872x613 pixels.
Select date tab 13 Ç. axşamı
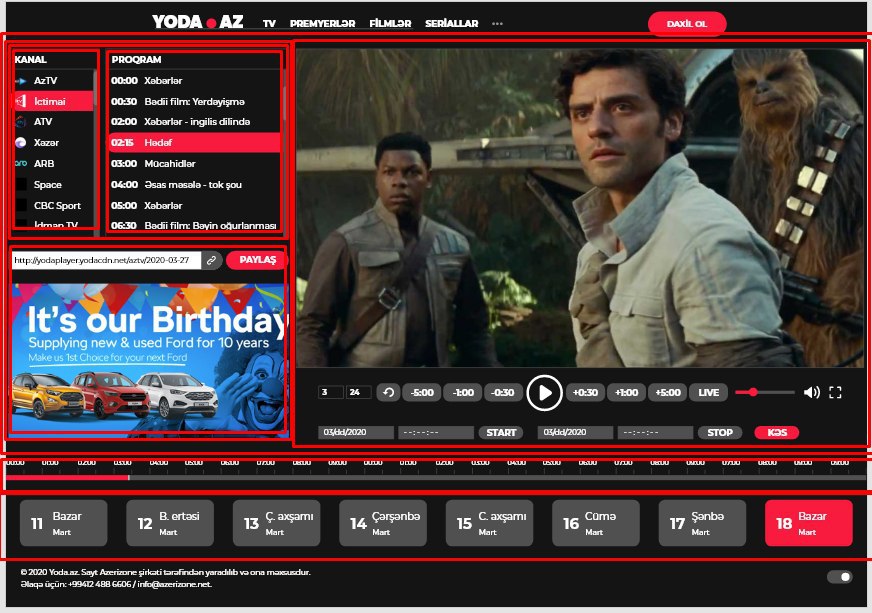pyautogui.click(x=276, y=523)
